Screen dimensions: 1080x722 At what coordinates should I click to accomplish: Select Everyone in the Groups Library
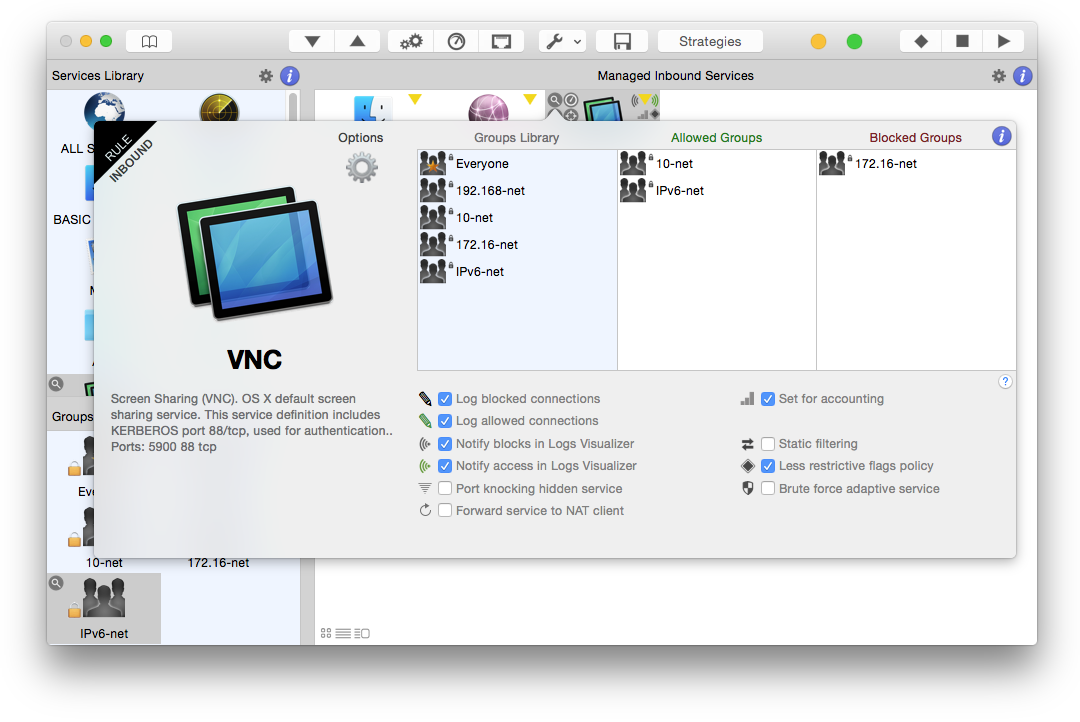(482, 164)
